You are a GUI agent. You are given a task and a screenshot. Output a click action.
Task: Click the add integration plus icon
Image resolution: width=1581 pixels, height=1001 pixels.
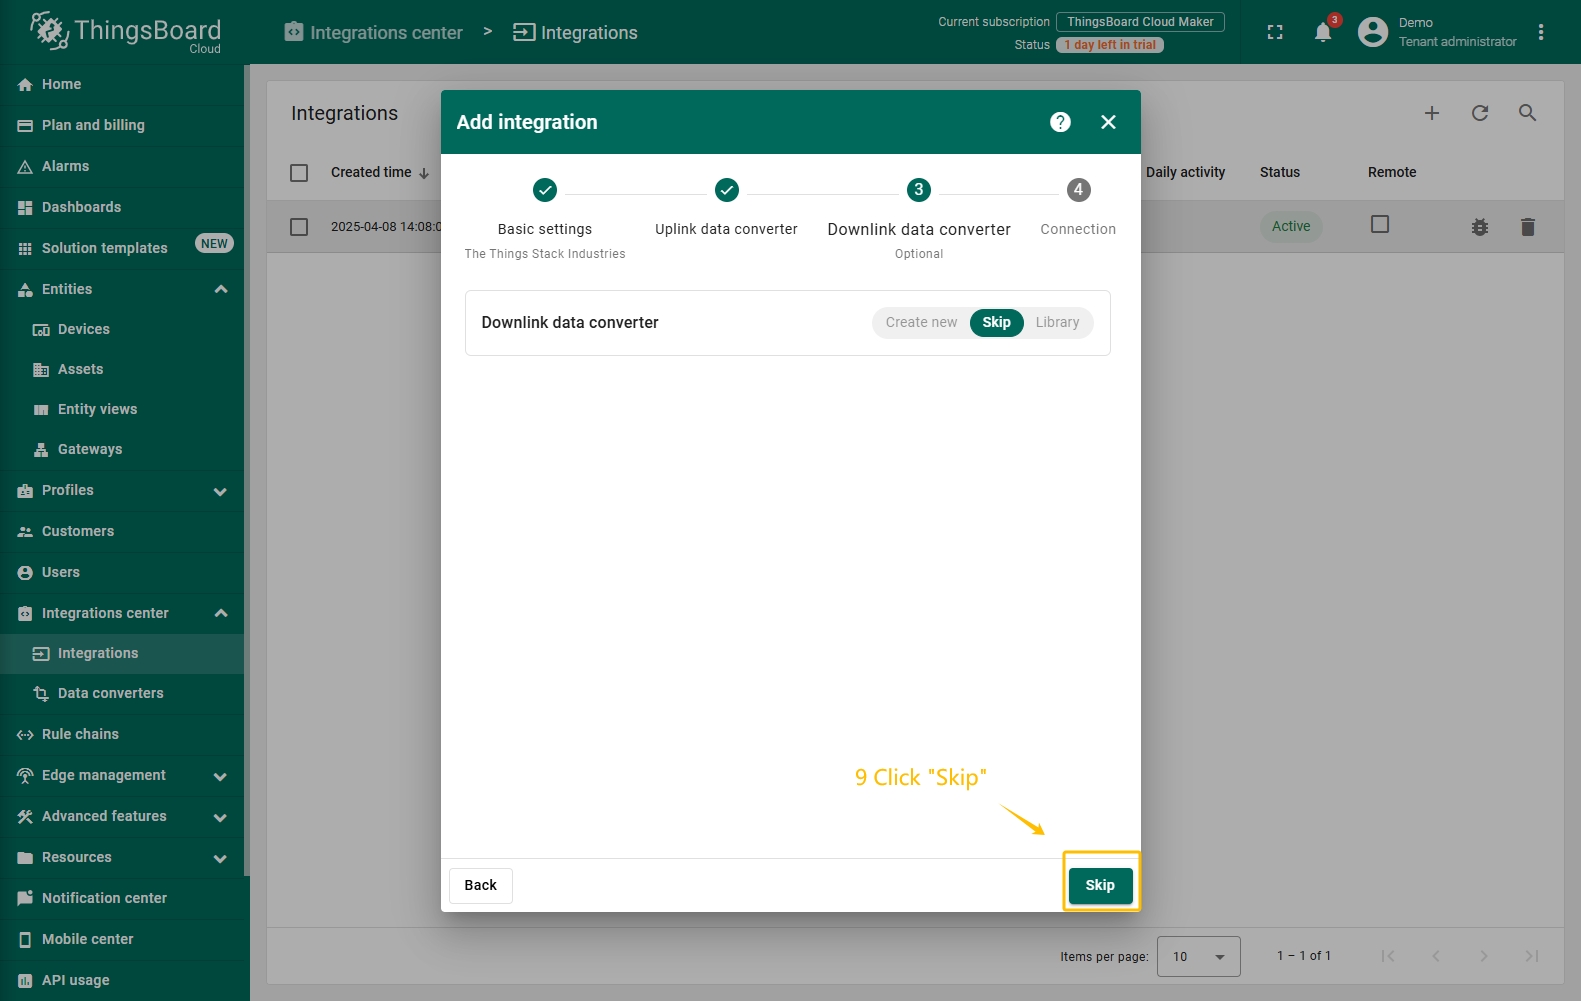[1431, 113]
